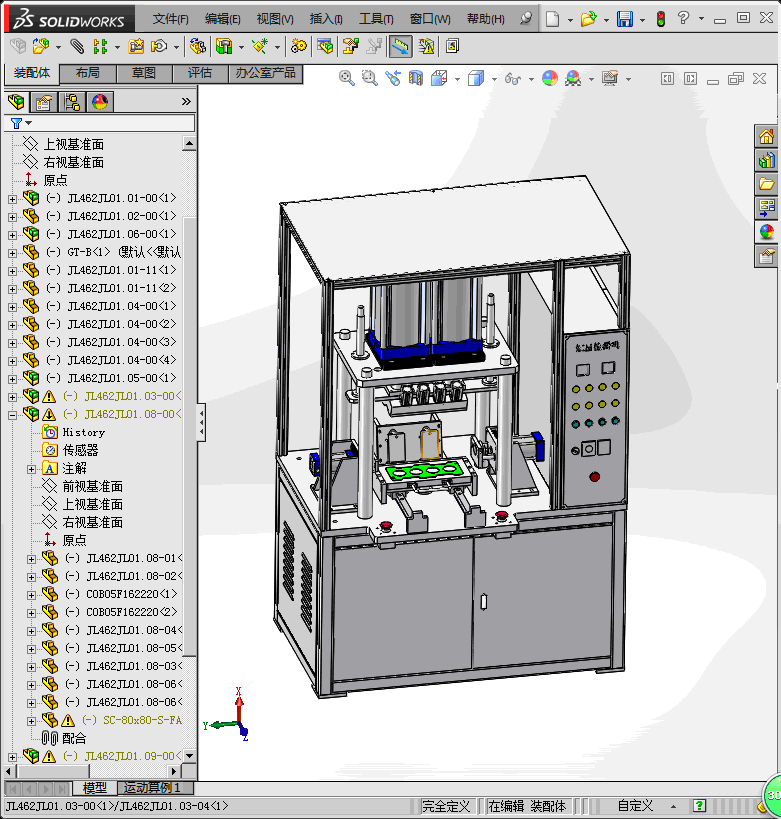The width and height of the screenshot is (781, 819).
Task: Select the 配合 mates folder
Action: click(74, 738)
